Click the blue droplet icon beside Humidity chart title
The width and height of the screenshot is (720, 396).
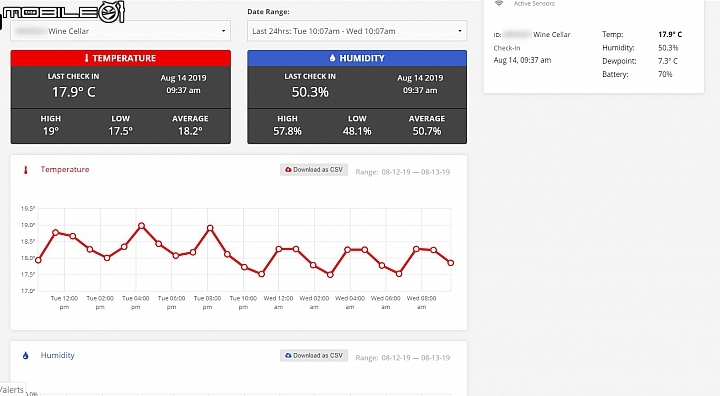26,356
